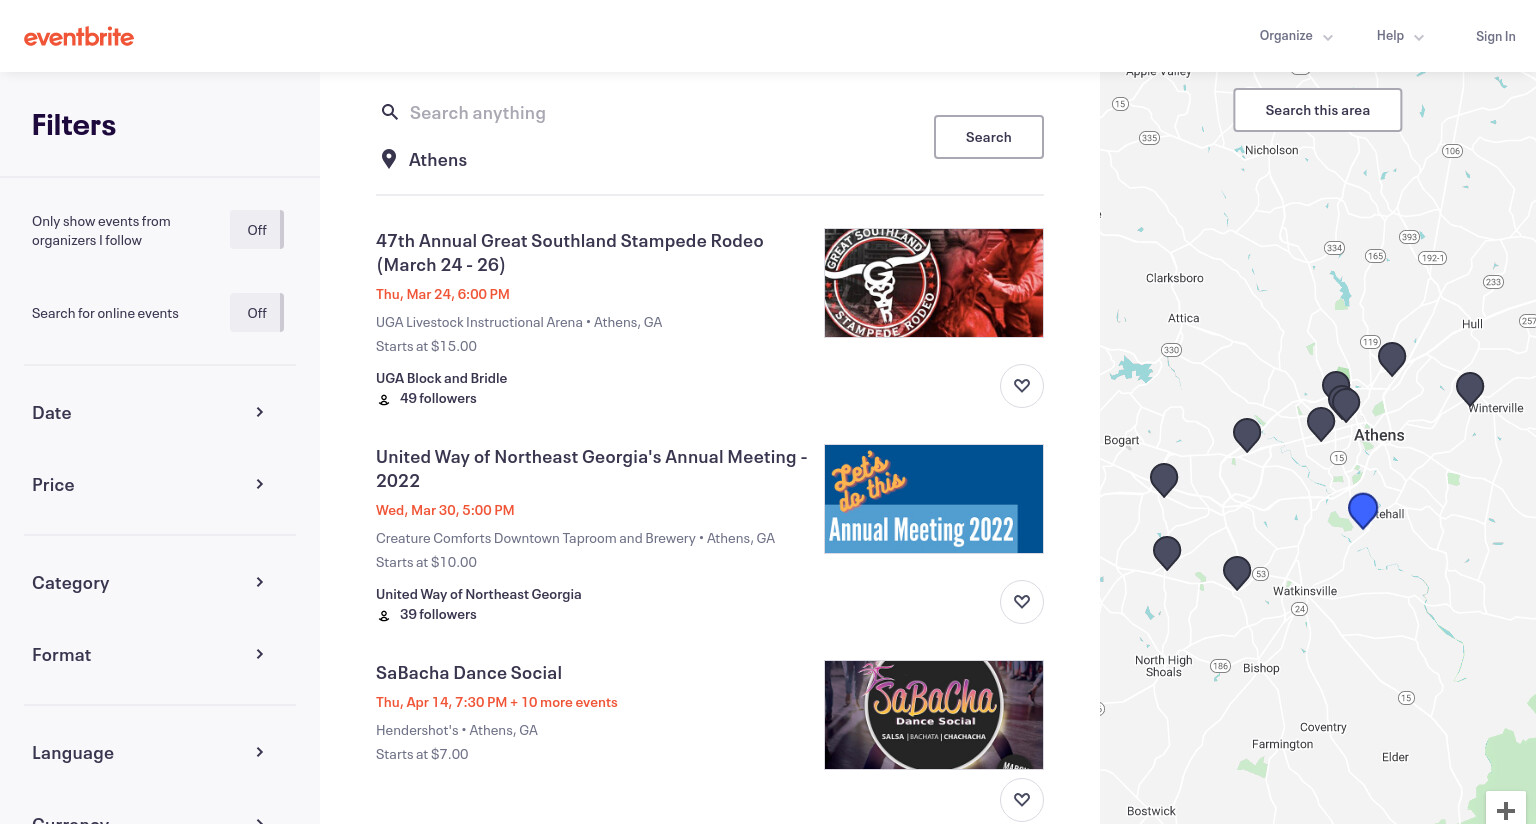This screenshot has height=824, width=1536.
Task: Expand the Price filter
Action: 148,485
